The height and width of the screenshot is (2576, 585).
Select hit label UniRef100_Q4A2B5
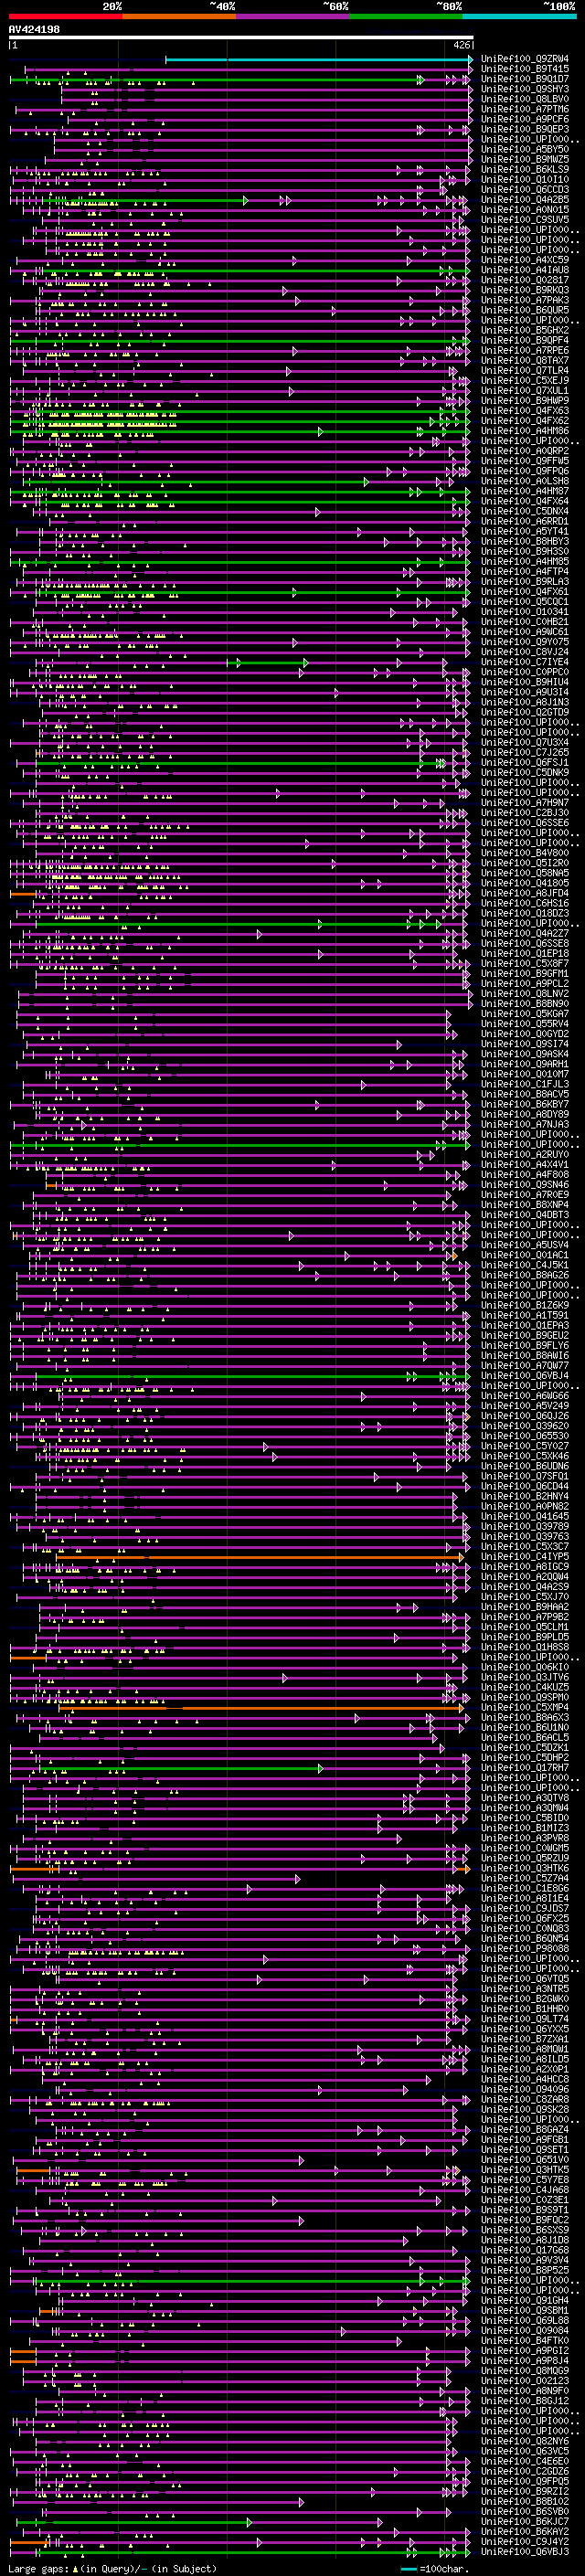[525, 200]
